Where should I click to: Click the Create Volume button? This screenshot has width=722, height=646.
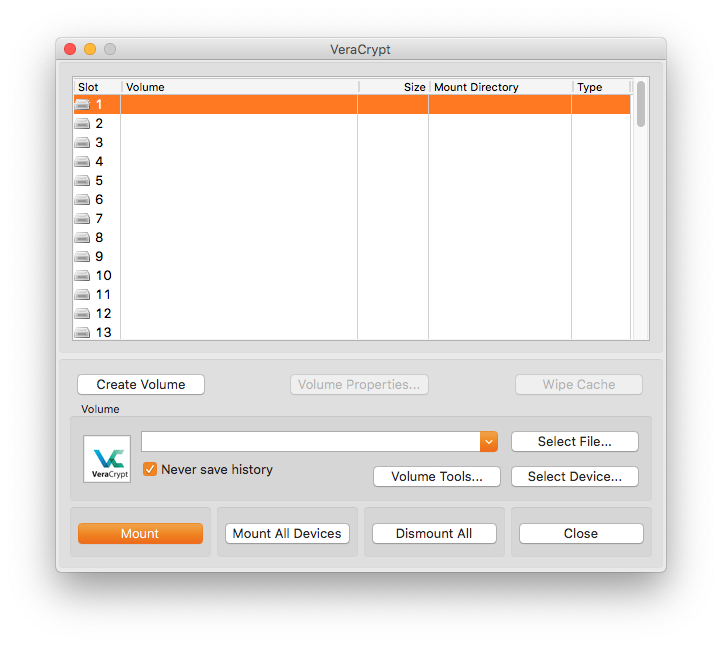141,384
